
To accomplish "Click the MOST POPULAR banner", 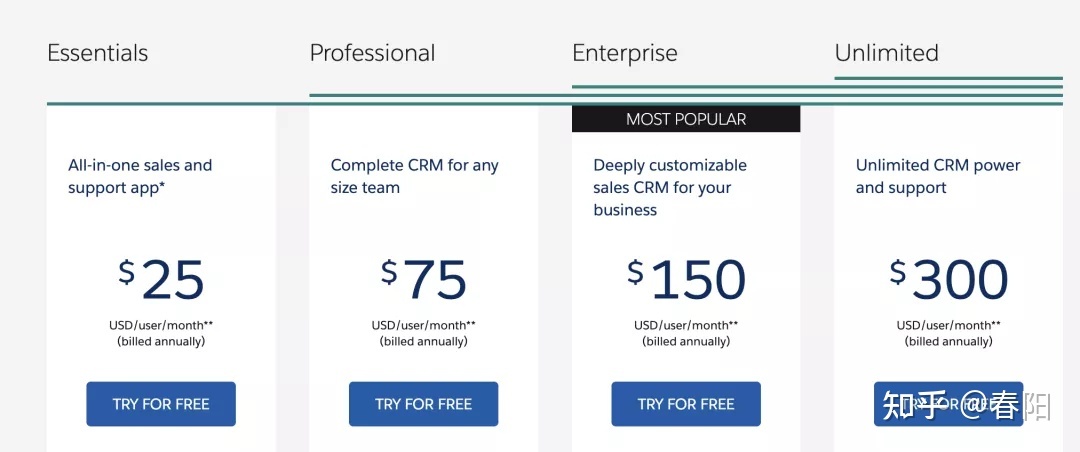I will pyautogui.click(x=685, y=119).
